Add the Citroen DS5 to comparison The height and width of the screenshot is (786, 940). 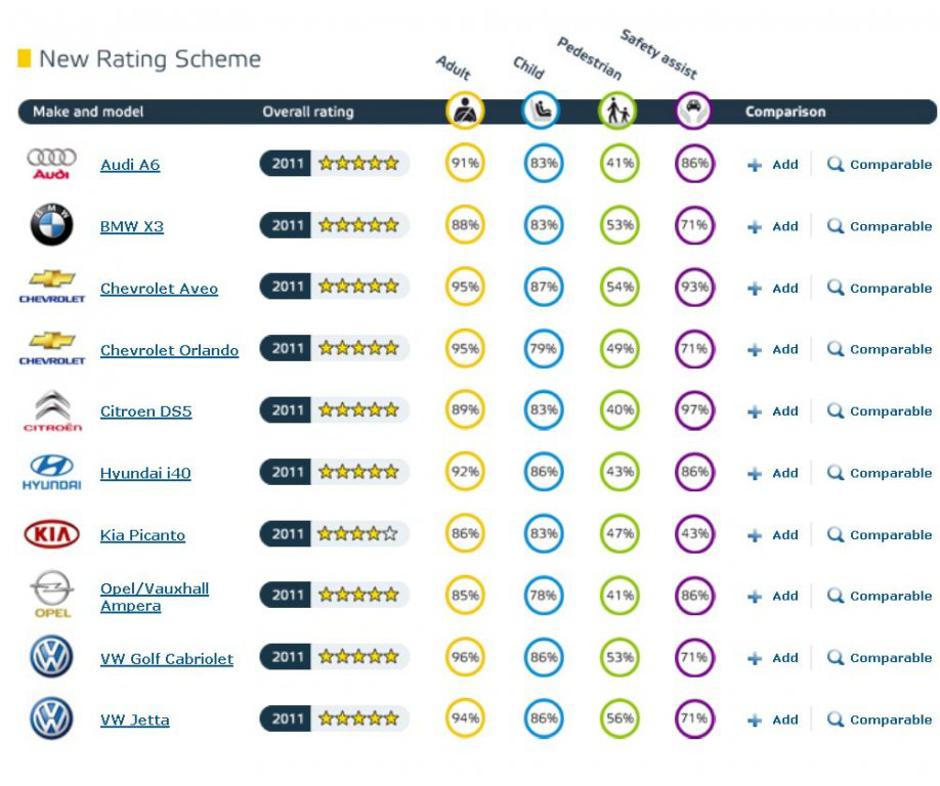click(x=773, y=411)
